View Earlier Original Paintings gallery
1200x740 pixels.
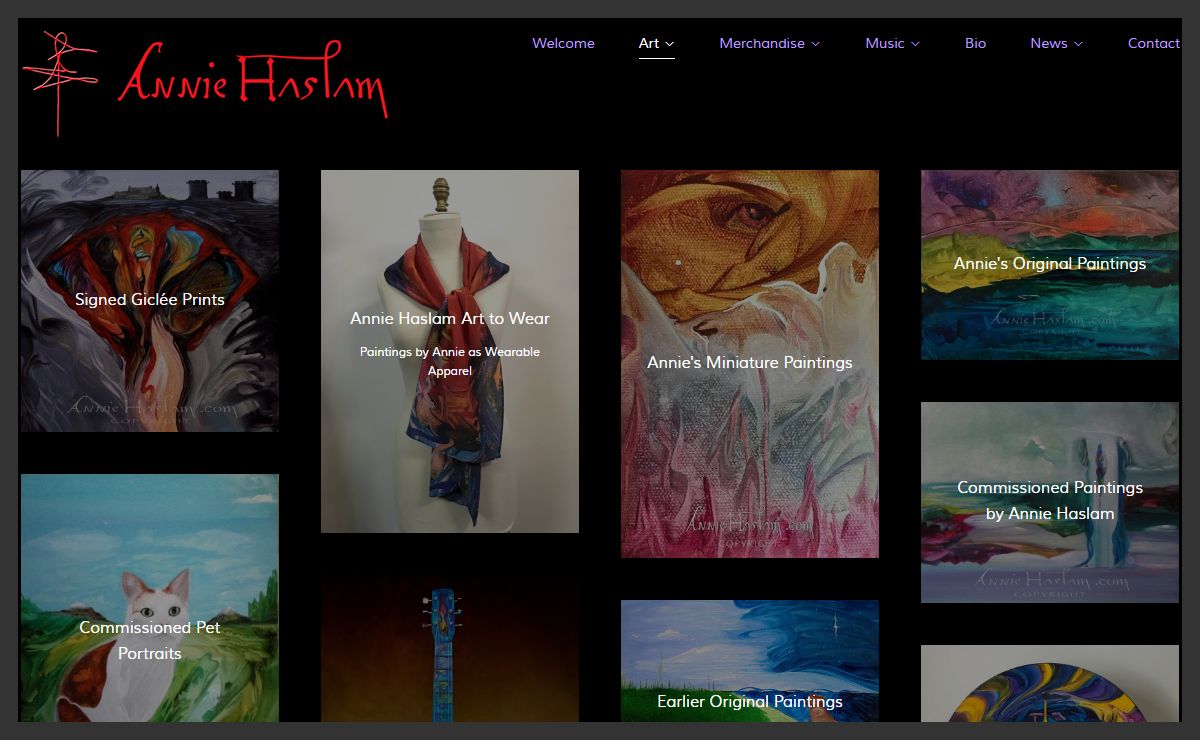coord(750,661)
